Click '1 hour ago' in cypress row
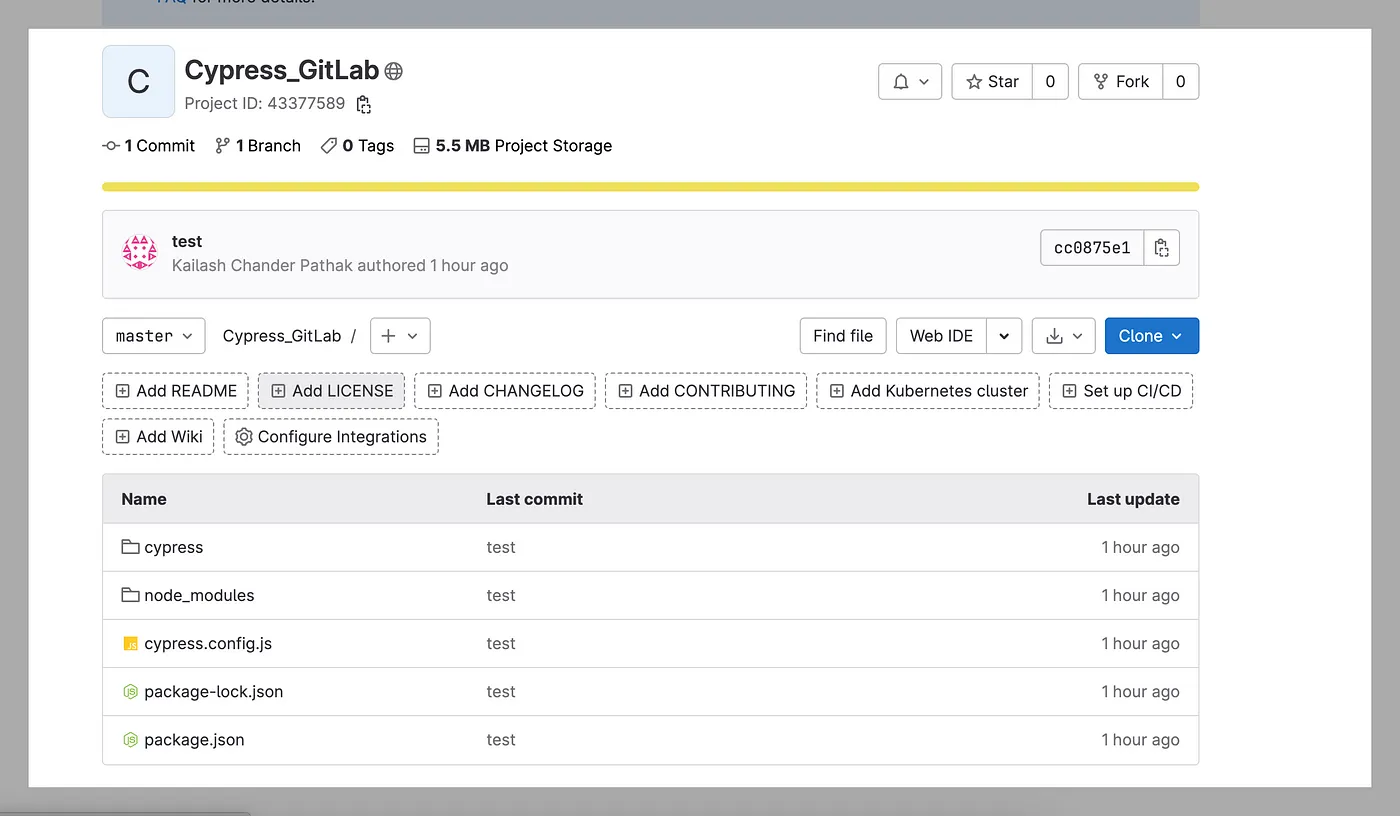This screenshot has width=1400, height=816. coord(1140,547)
